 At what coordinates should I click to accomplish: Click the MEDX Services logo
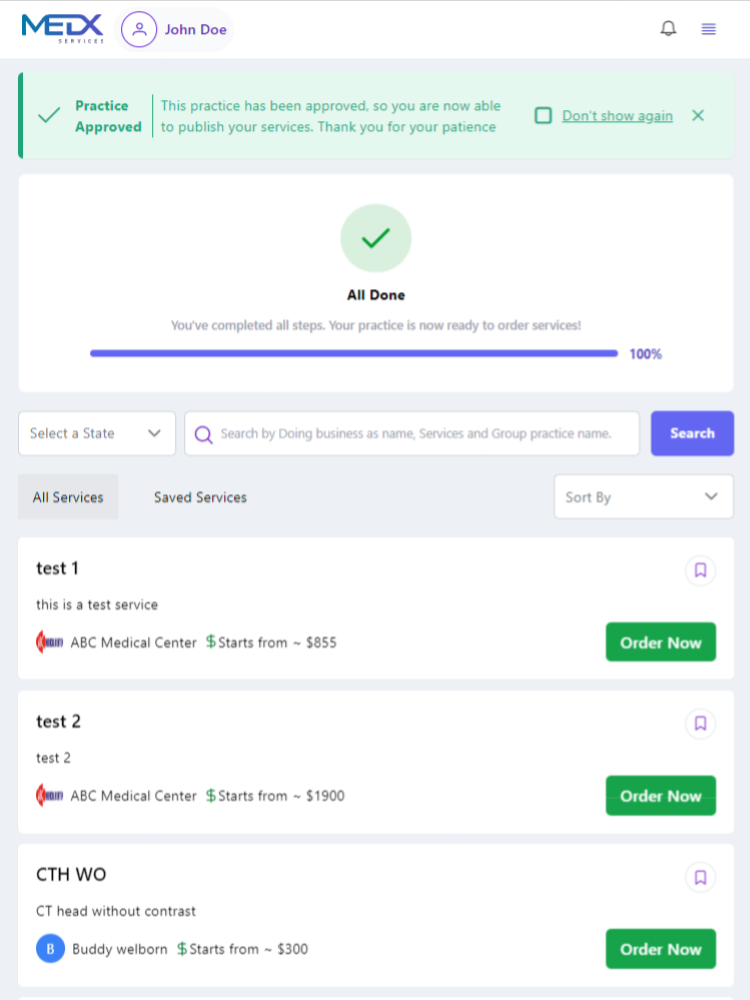click(x=62, y=28)
